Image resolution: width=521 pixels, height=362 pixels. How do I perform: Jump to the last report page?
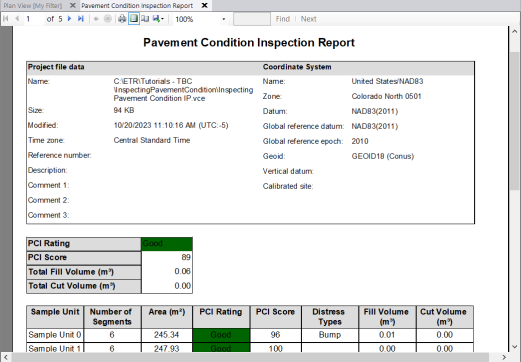point(81,19)
